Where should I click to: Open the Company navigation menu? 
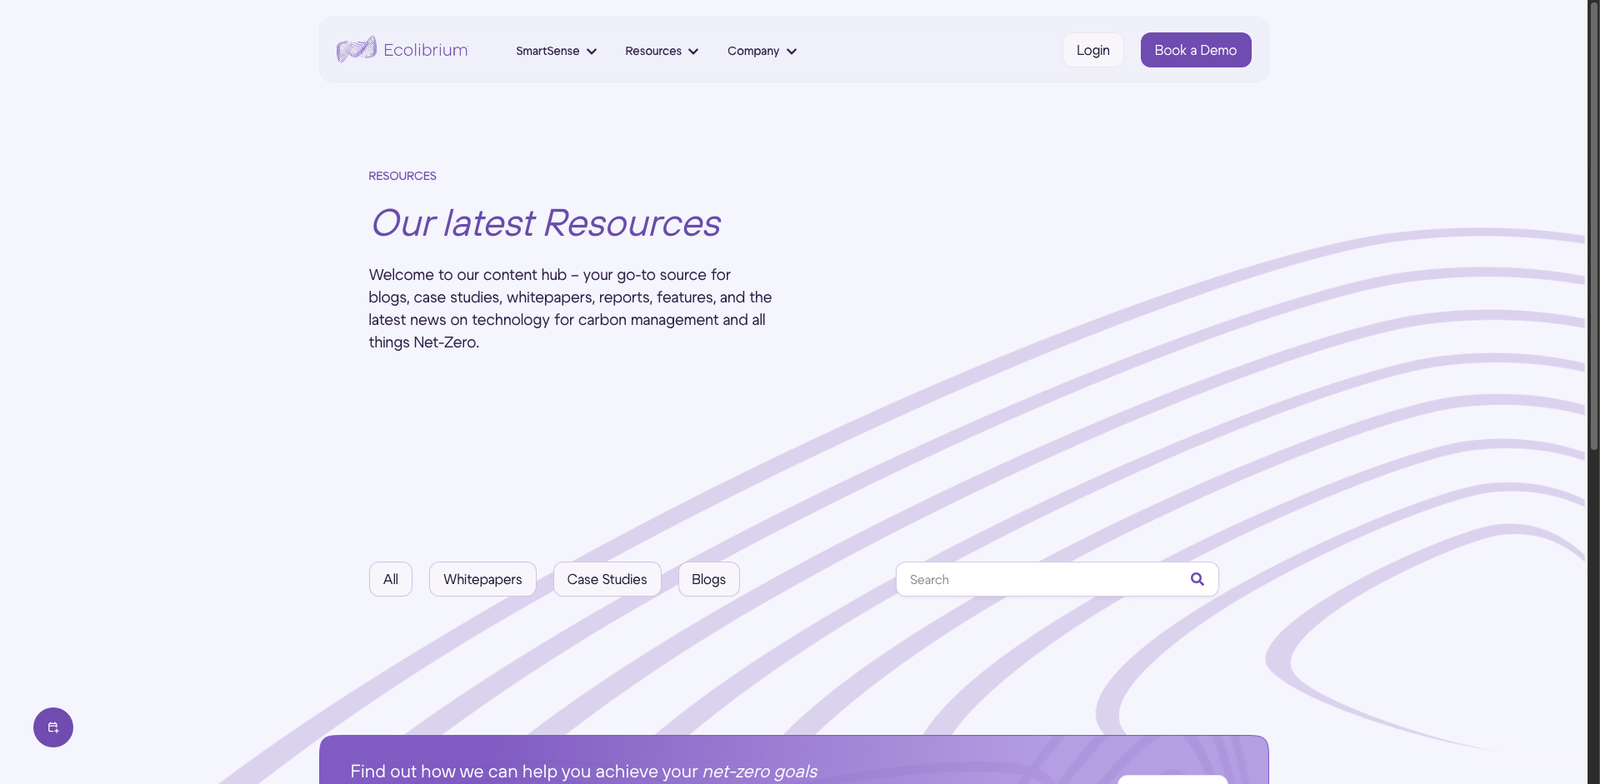pyautogui.click(x=753, y=51)
